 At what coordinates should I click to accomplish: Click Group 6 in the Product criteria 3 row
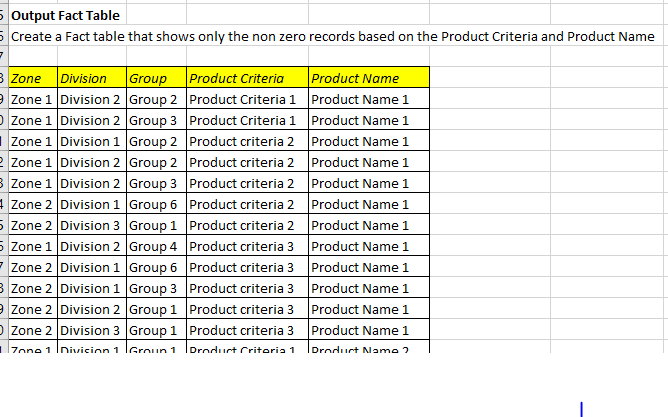tap(156, 267)
